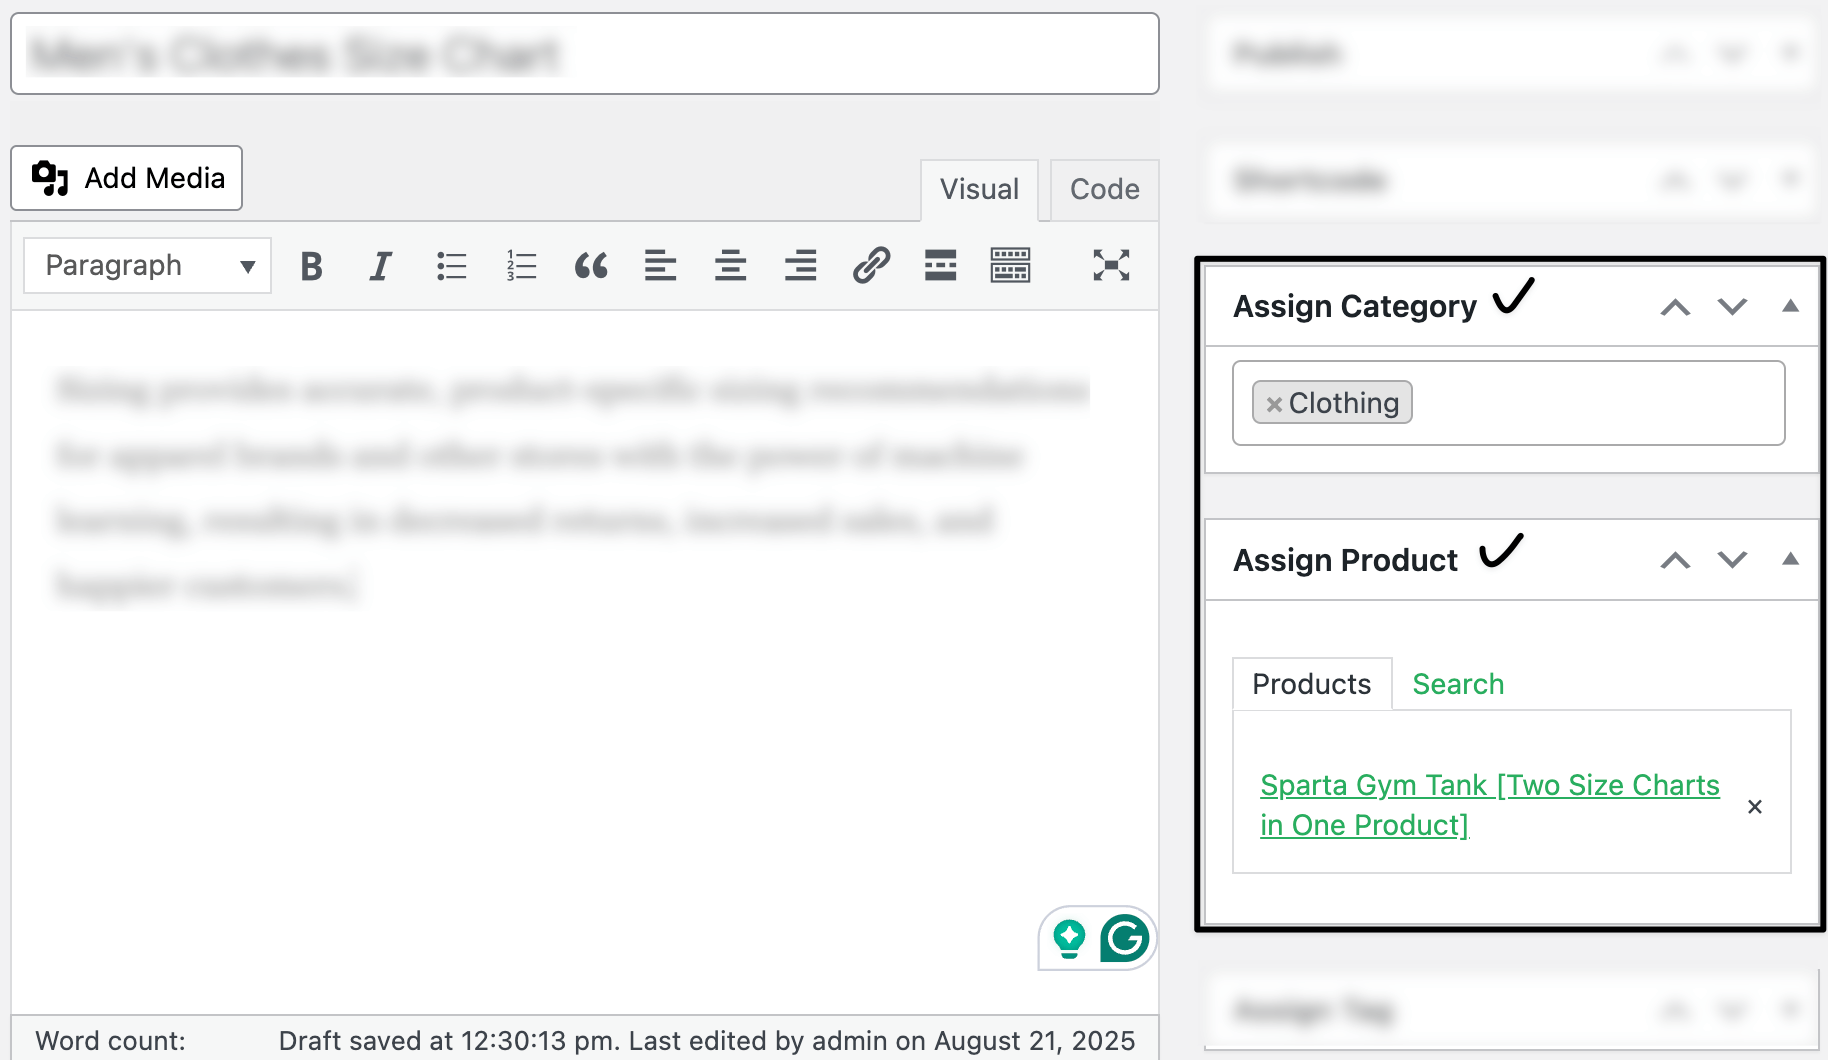The height and width of the screenshot is (1060, 1828).
Task: Align the text center
Action: (x=731, y=265)
